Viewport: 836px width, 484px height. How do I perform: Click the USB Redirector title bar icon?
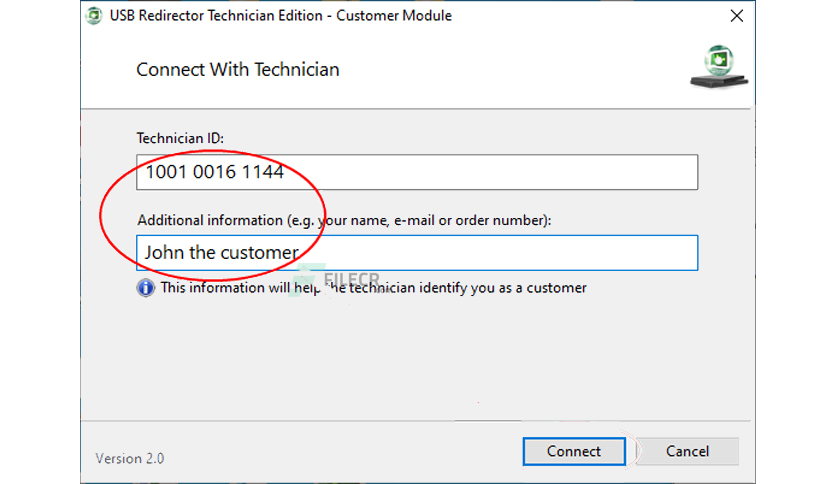(94, 16)
